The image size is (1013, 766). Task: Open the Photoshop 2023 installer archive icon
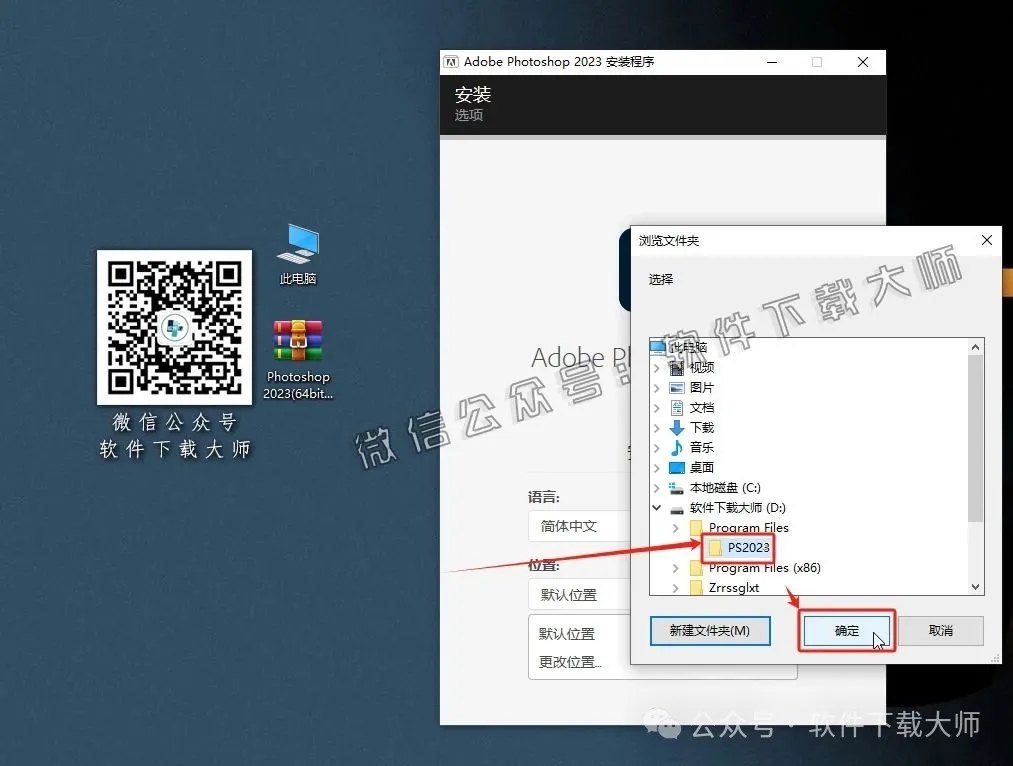pos(296,340)
